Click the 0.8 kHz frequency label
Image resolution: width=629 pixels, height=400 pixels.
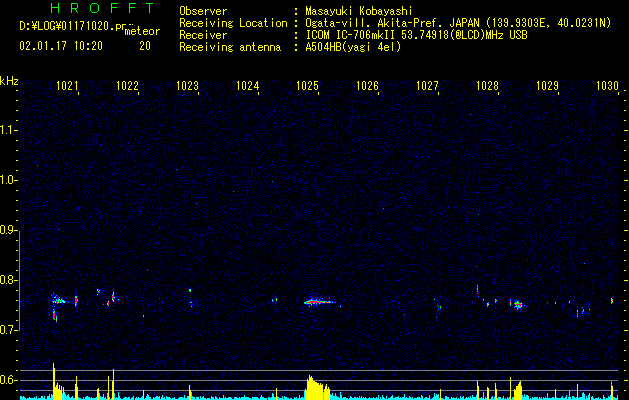[x=9, y=280]
